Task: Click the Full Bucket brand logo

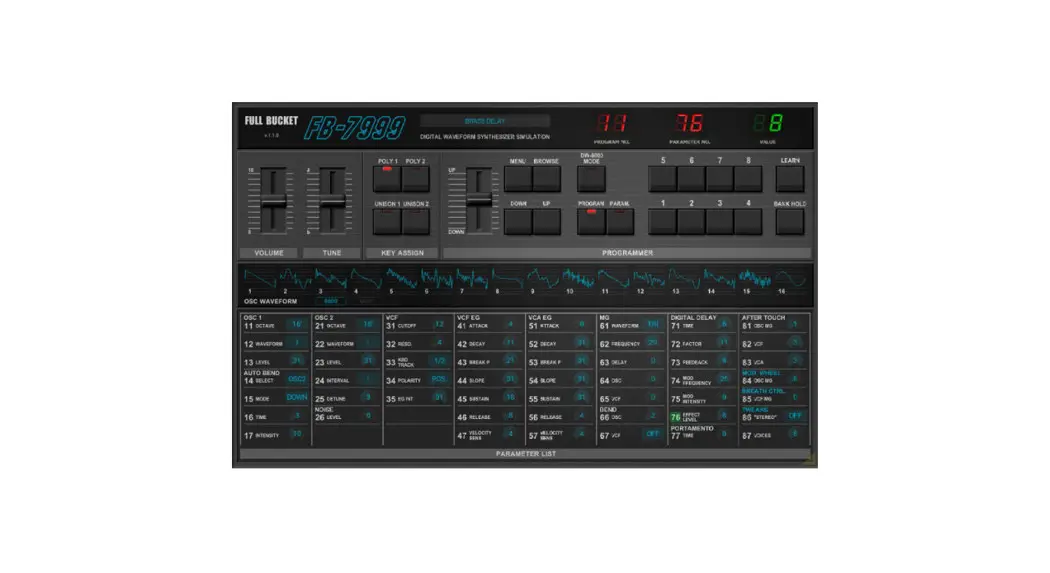Action: coord(271,121)
